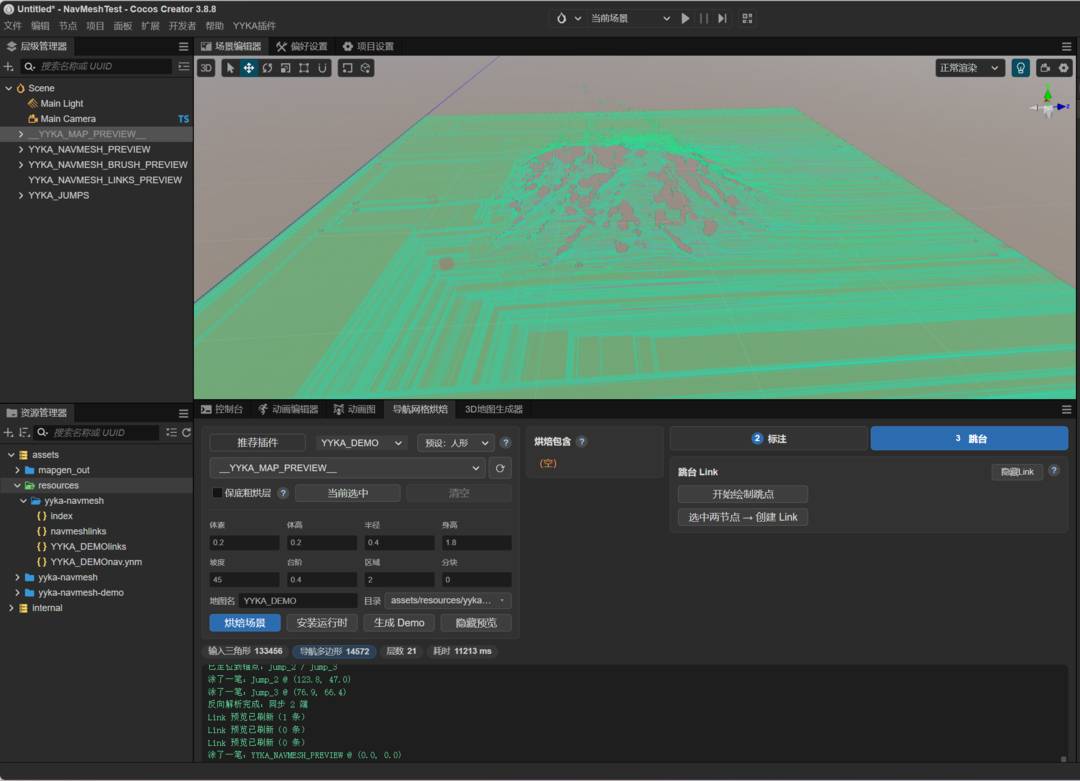The height and width of the screenshot is (781, 1080).
Task: Refresh the assets panel
Action: [186, 433]
